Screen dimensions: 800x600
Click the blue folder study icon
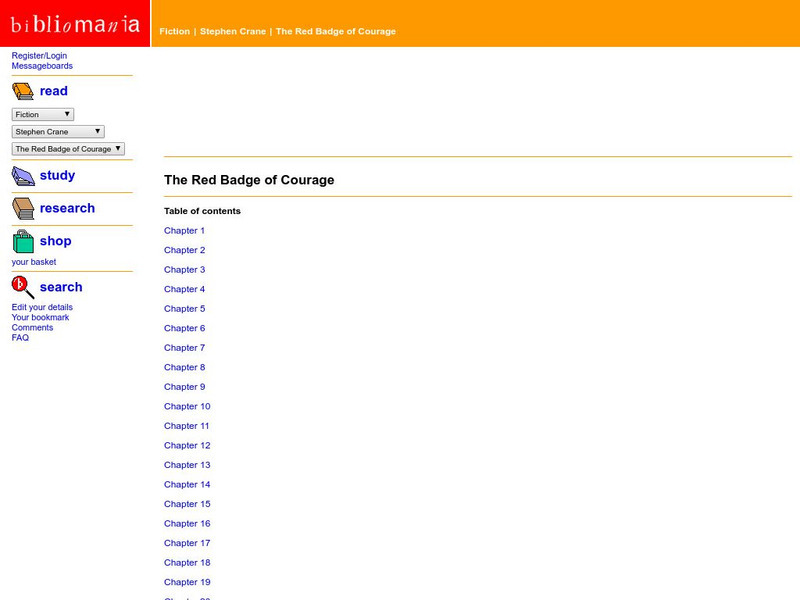[x=23, y=176]
